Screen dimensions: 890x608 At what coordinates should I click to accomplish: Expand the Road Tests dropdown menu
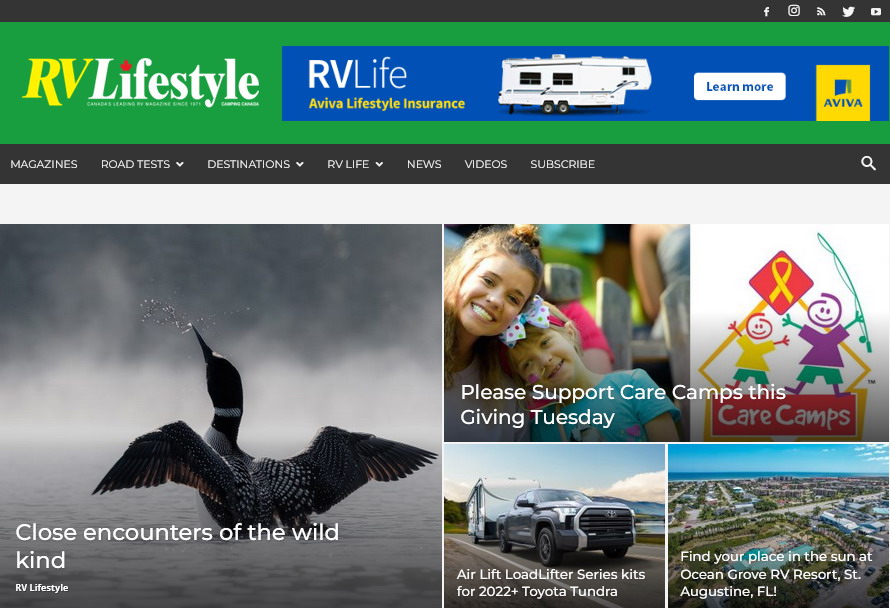(142, 164)
